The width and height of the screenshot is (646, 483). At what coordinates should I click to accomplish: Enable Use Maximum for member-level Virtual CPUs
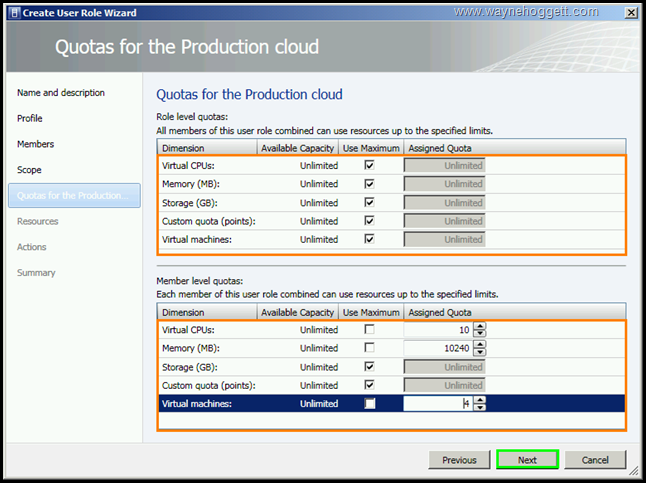pyautogui.click(x=370, y=330)
